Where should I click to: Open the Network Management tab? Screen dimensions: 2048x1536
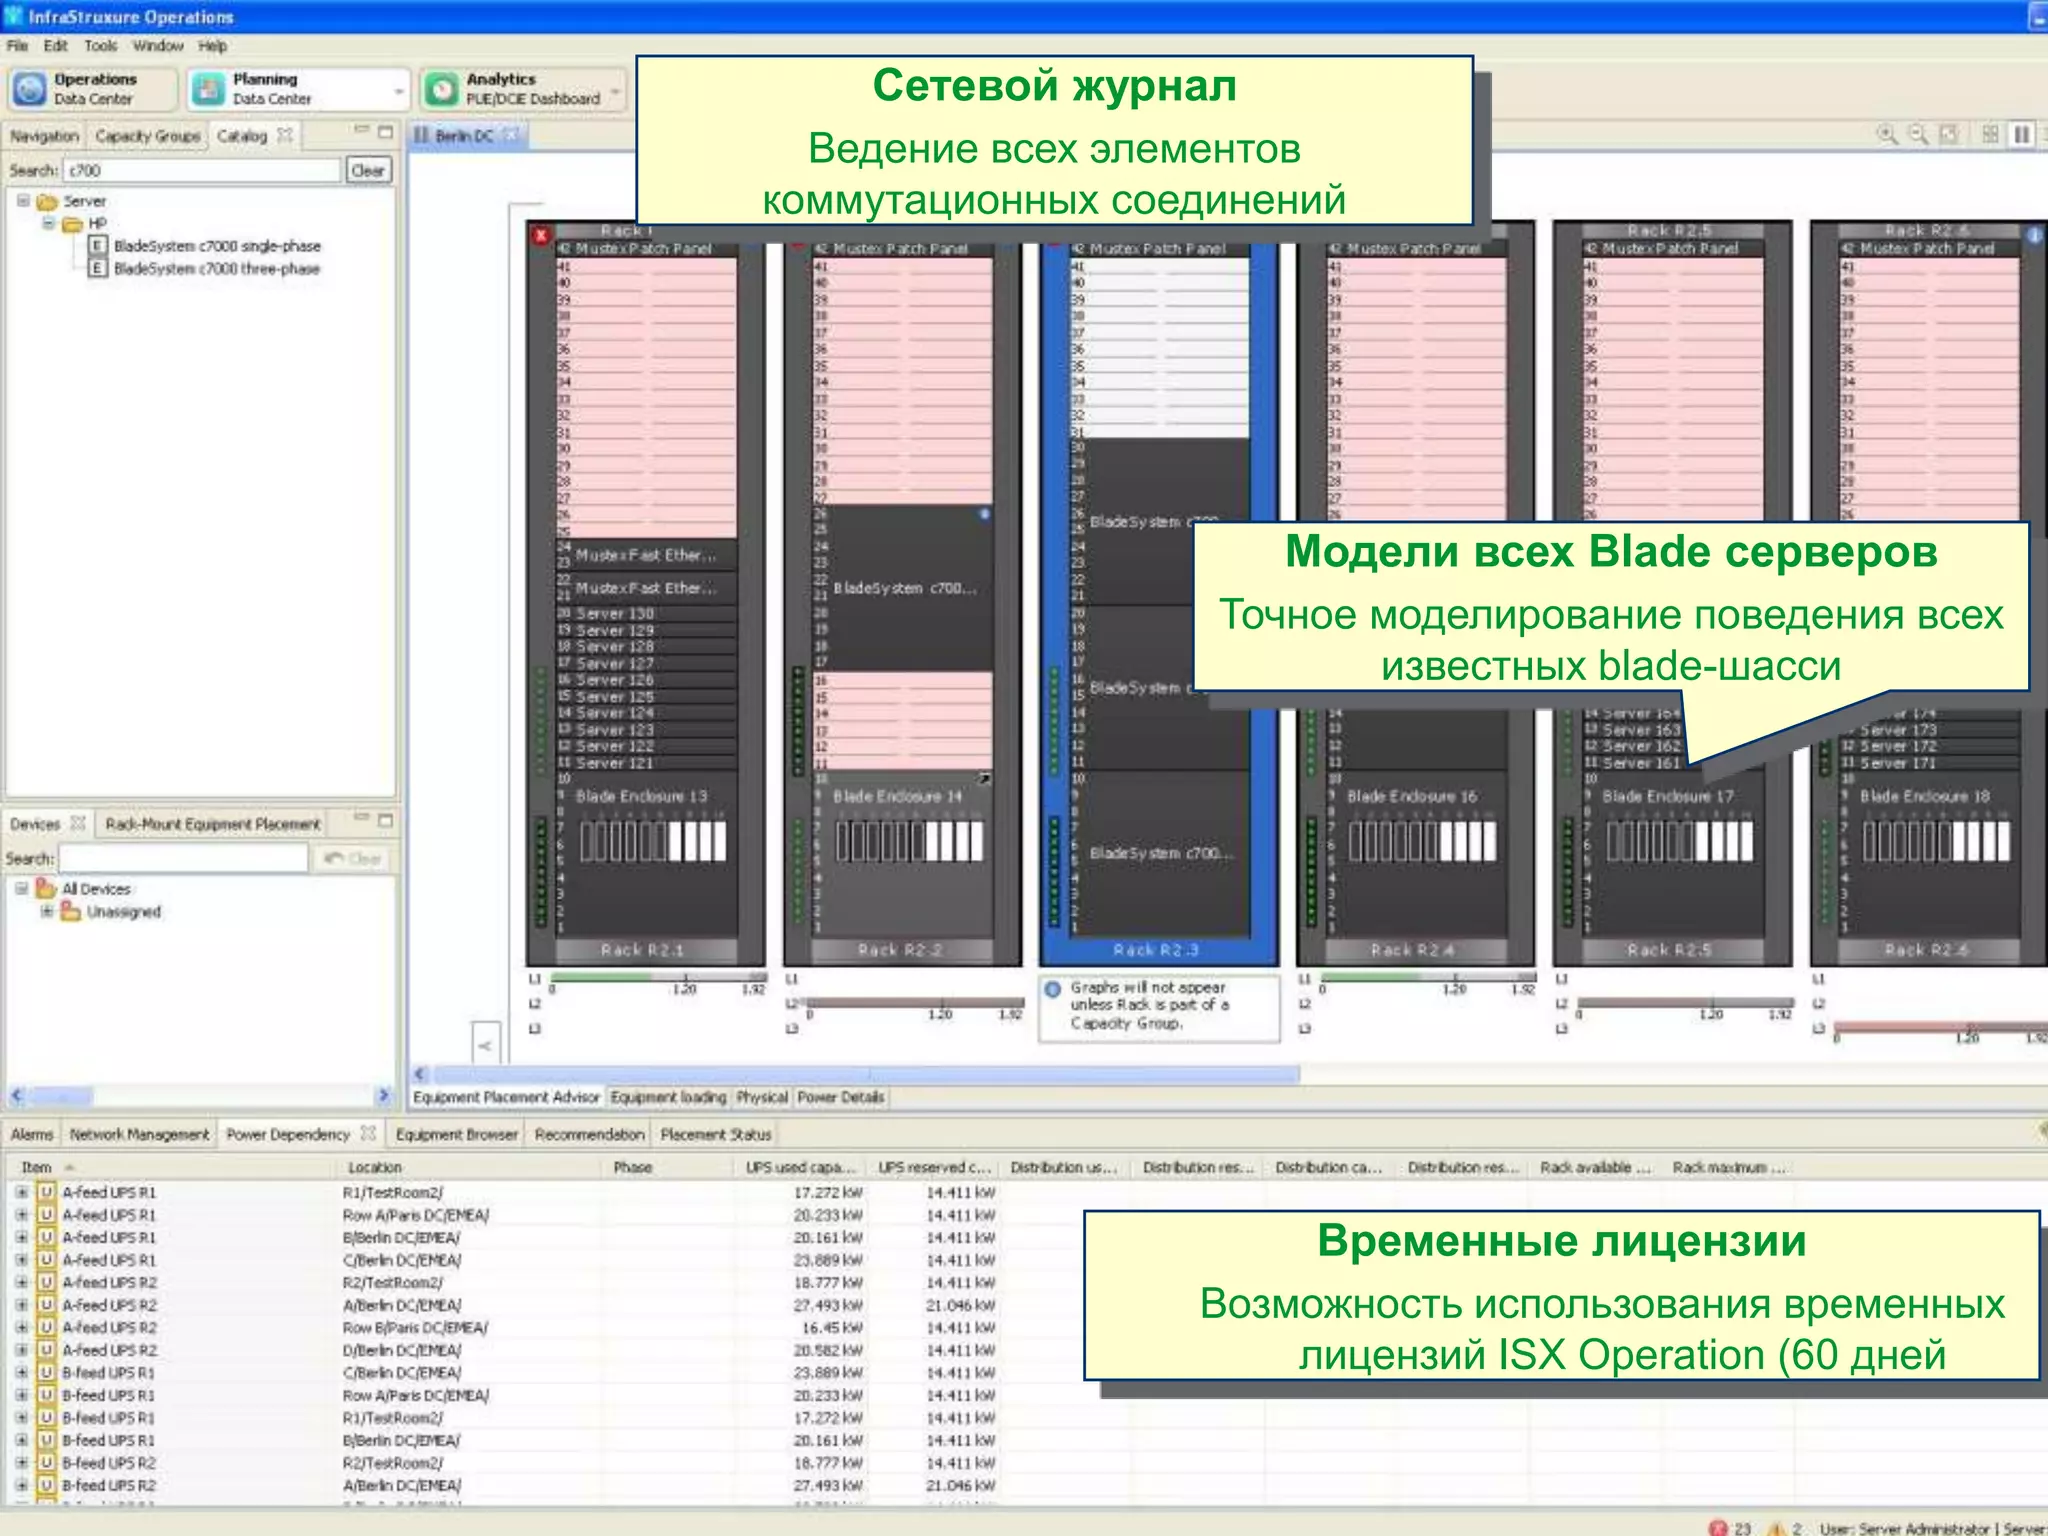point(139,1134)
